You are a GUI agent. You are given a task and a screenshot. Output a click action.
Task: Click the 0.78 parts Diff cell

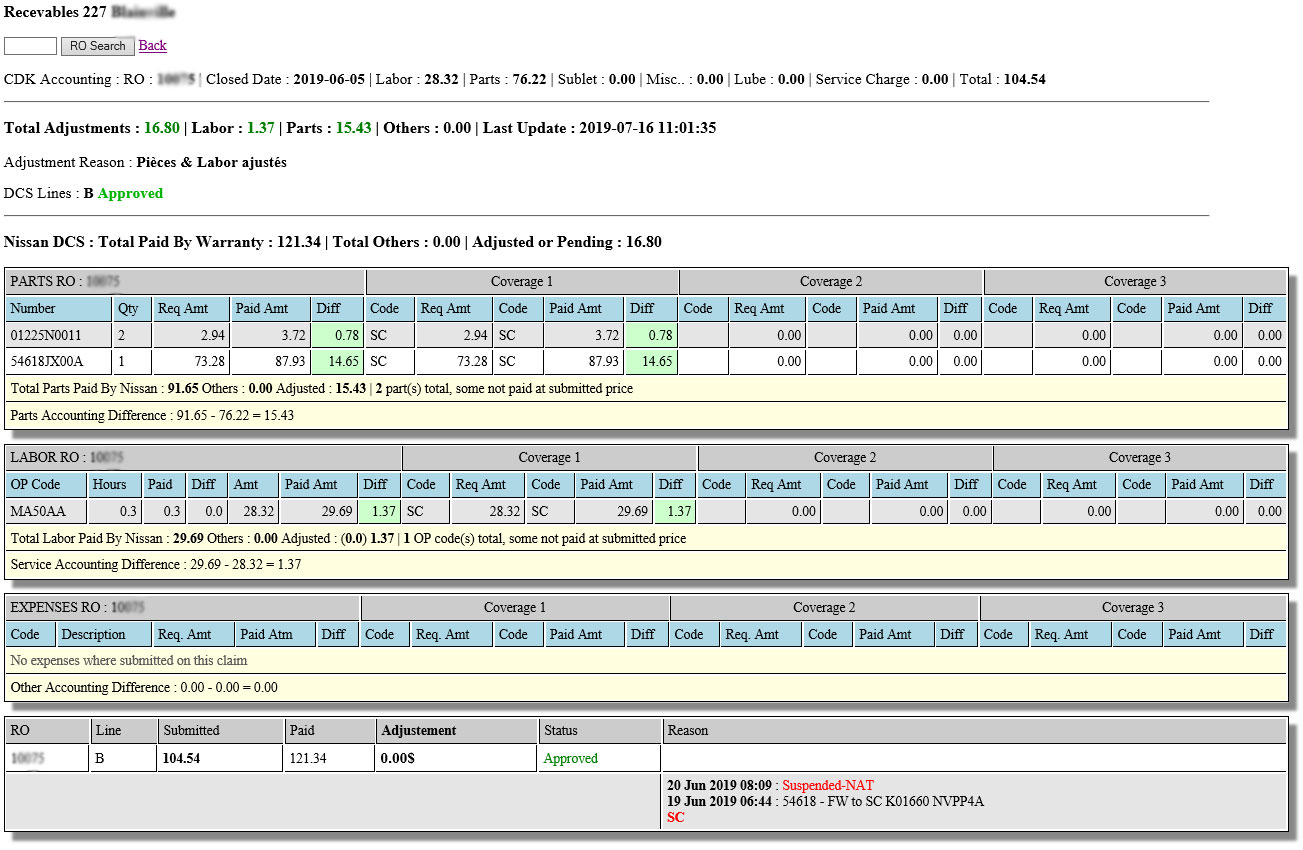tap(337, 335)
